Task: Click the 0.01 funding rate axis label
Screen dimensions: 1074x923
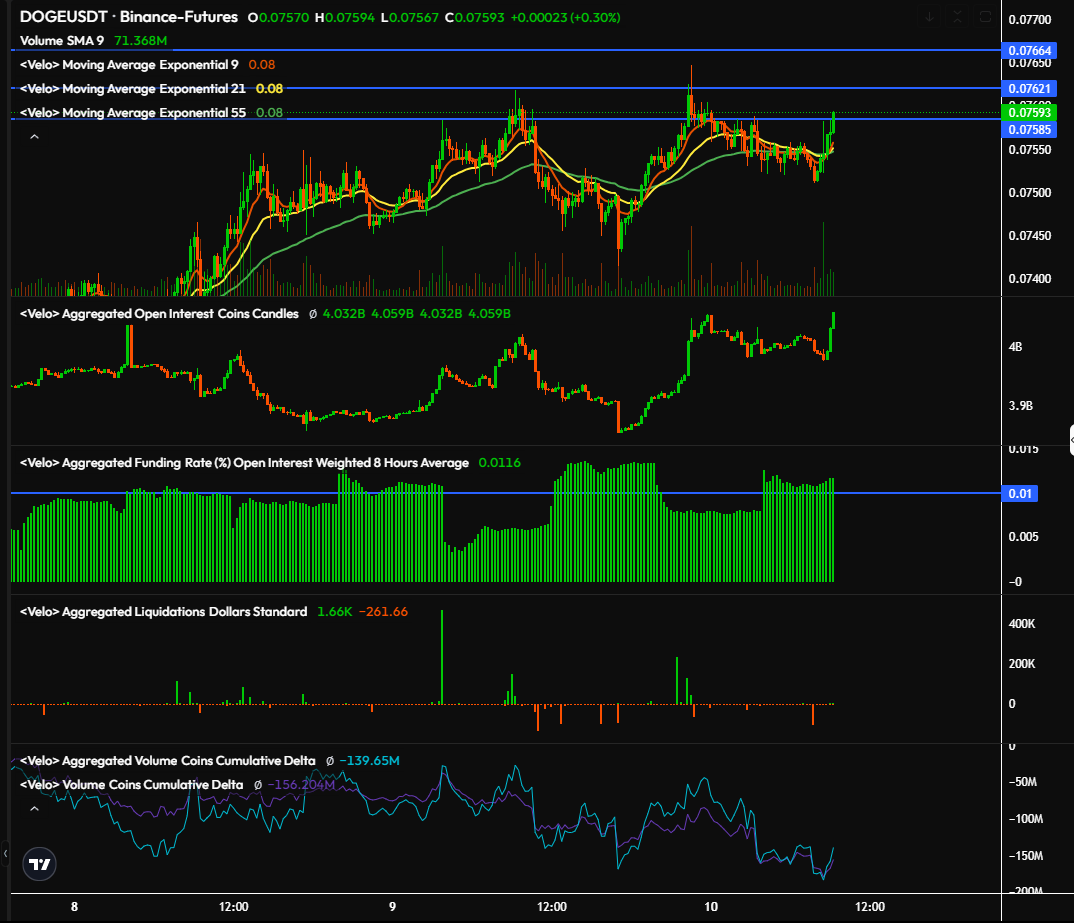Action: 1021,493
